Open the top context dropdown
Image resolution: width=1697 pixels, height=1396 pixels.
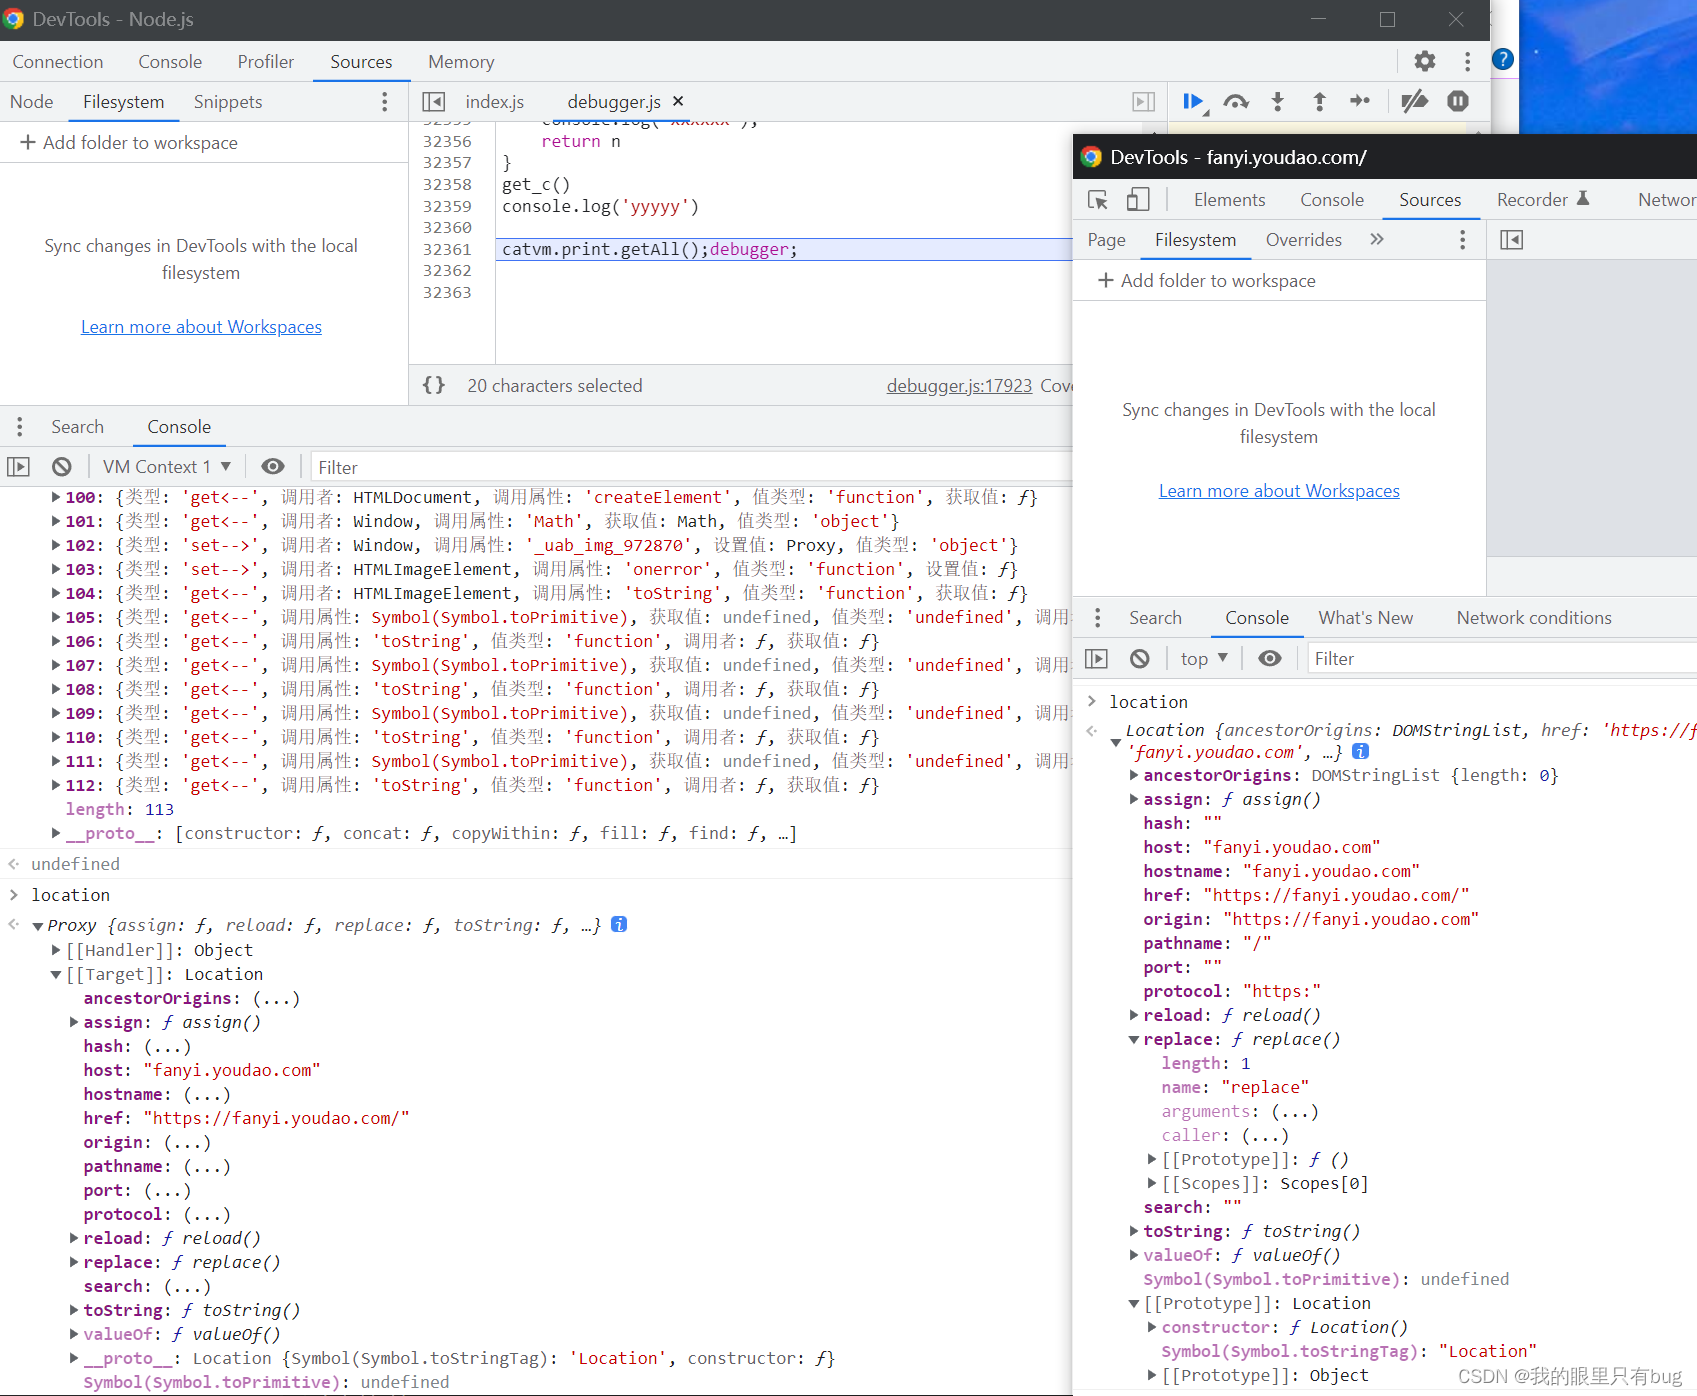[x=1204, y=659]
